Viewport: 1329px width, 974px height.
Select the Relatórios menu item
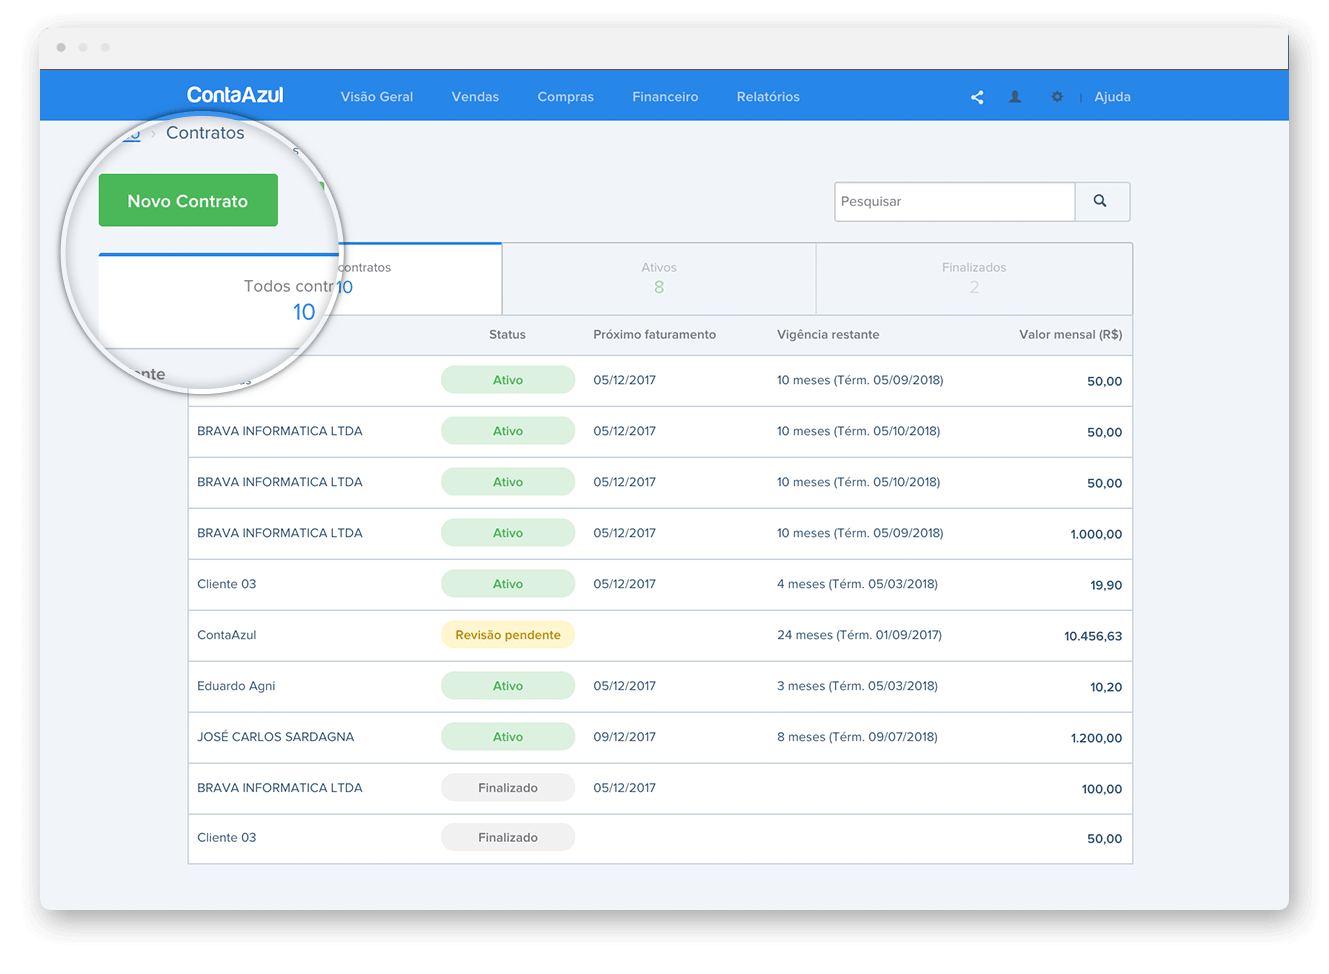pyautogui.click(x=767, y=96)
